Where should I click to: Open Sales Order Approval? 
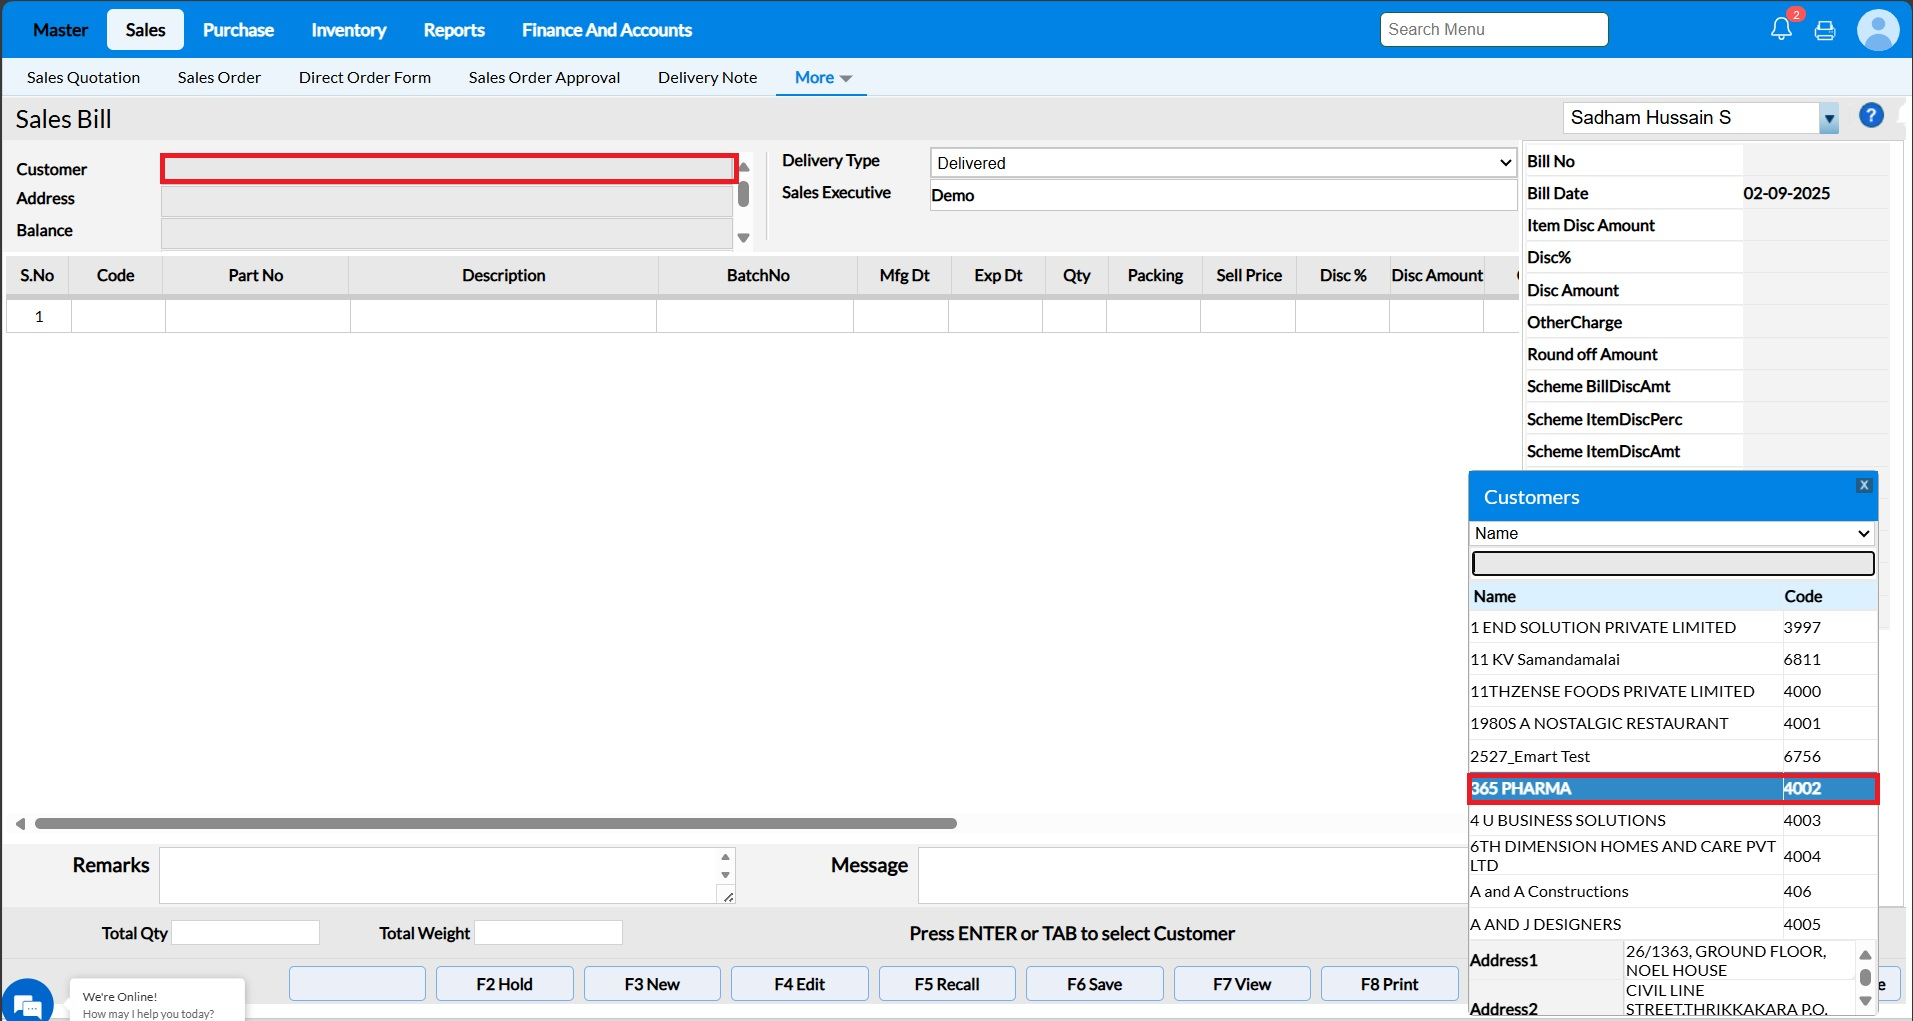point(544,78)
